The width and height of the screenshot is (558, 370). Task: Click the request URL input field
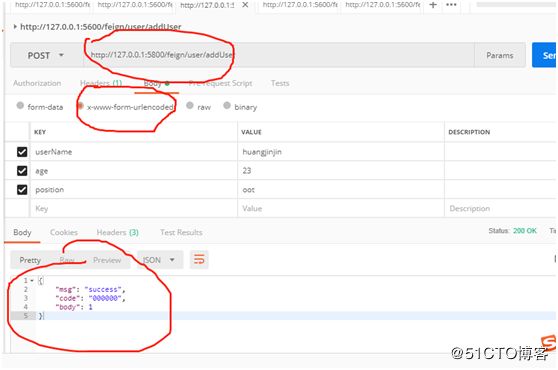click(279, 55)
